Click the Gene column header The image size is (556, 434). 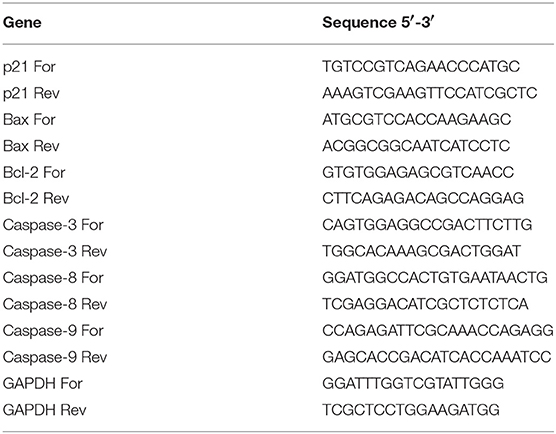click(22, 23)
